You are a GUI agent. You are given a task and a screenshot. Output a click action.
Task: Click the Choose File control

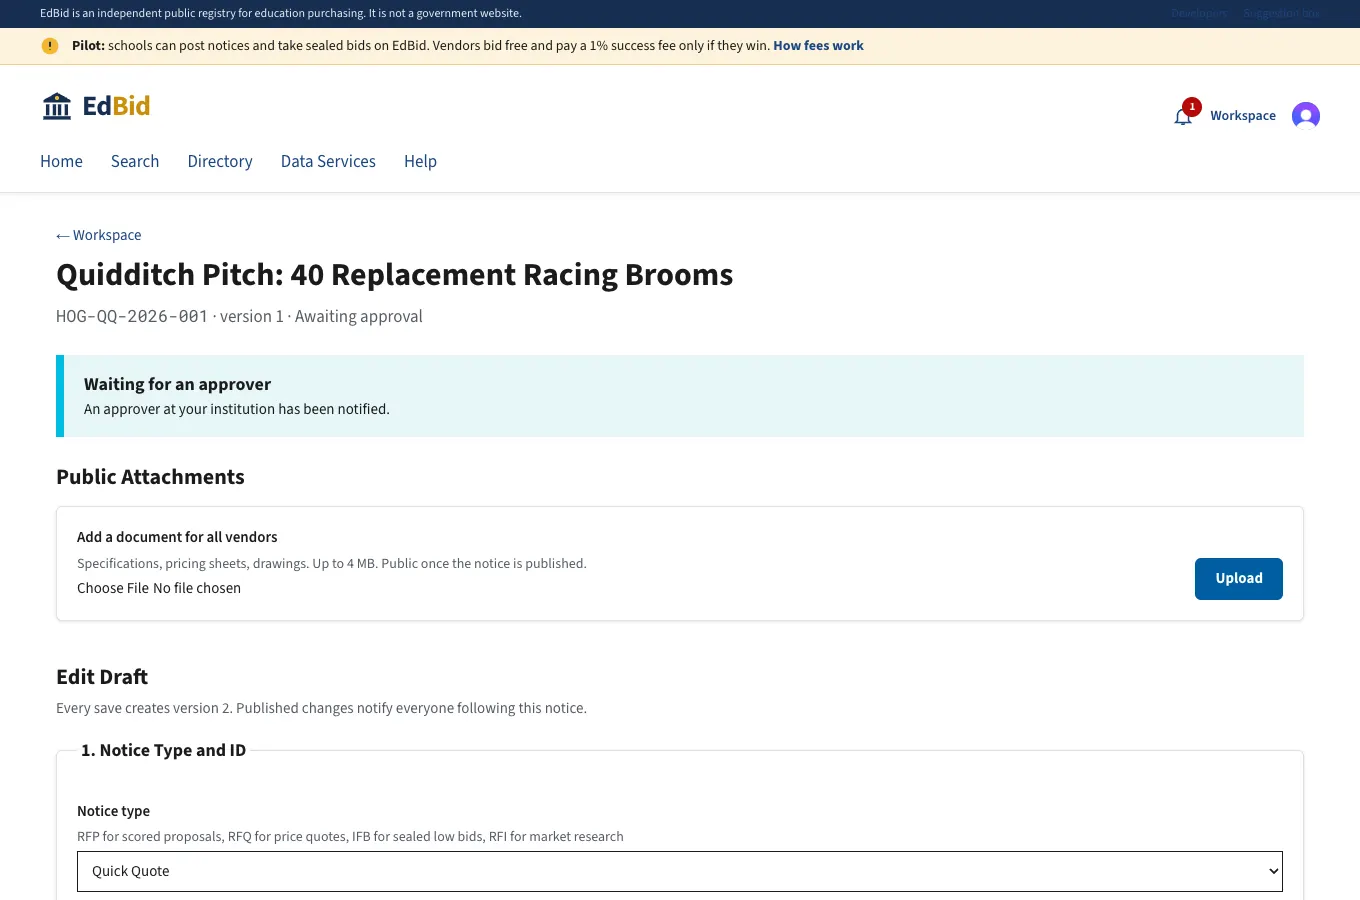pyautogui.click(x=113, y=588)
